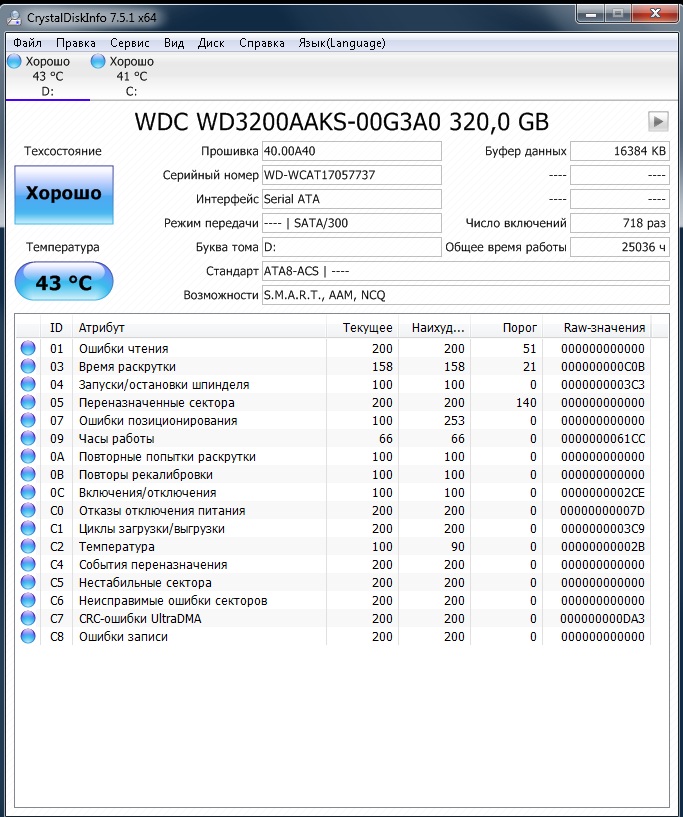Click the Порог column header
This screenshot has width=683, height=817.
tap(506, 328)
